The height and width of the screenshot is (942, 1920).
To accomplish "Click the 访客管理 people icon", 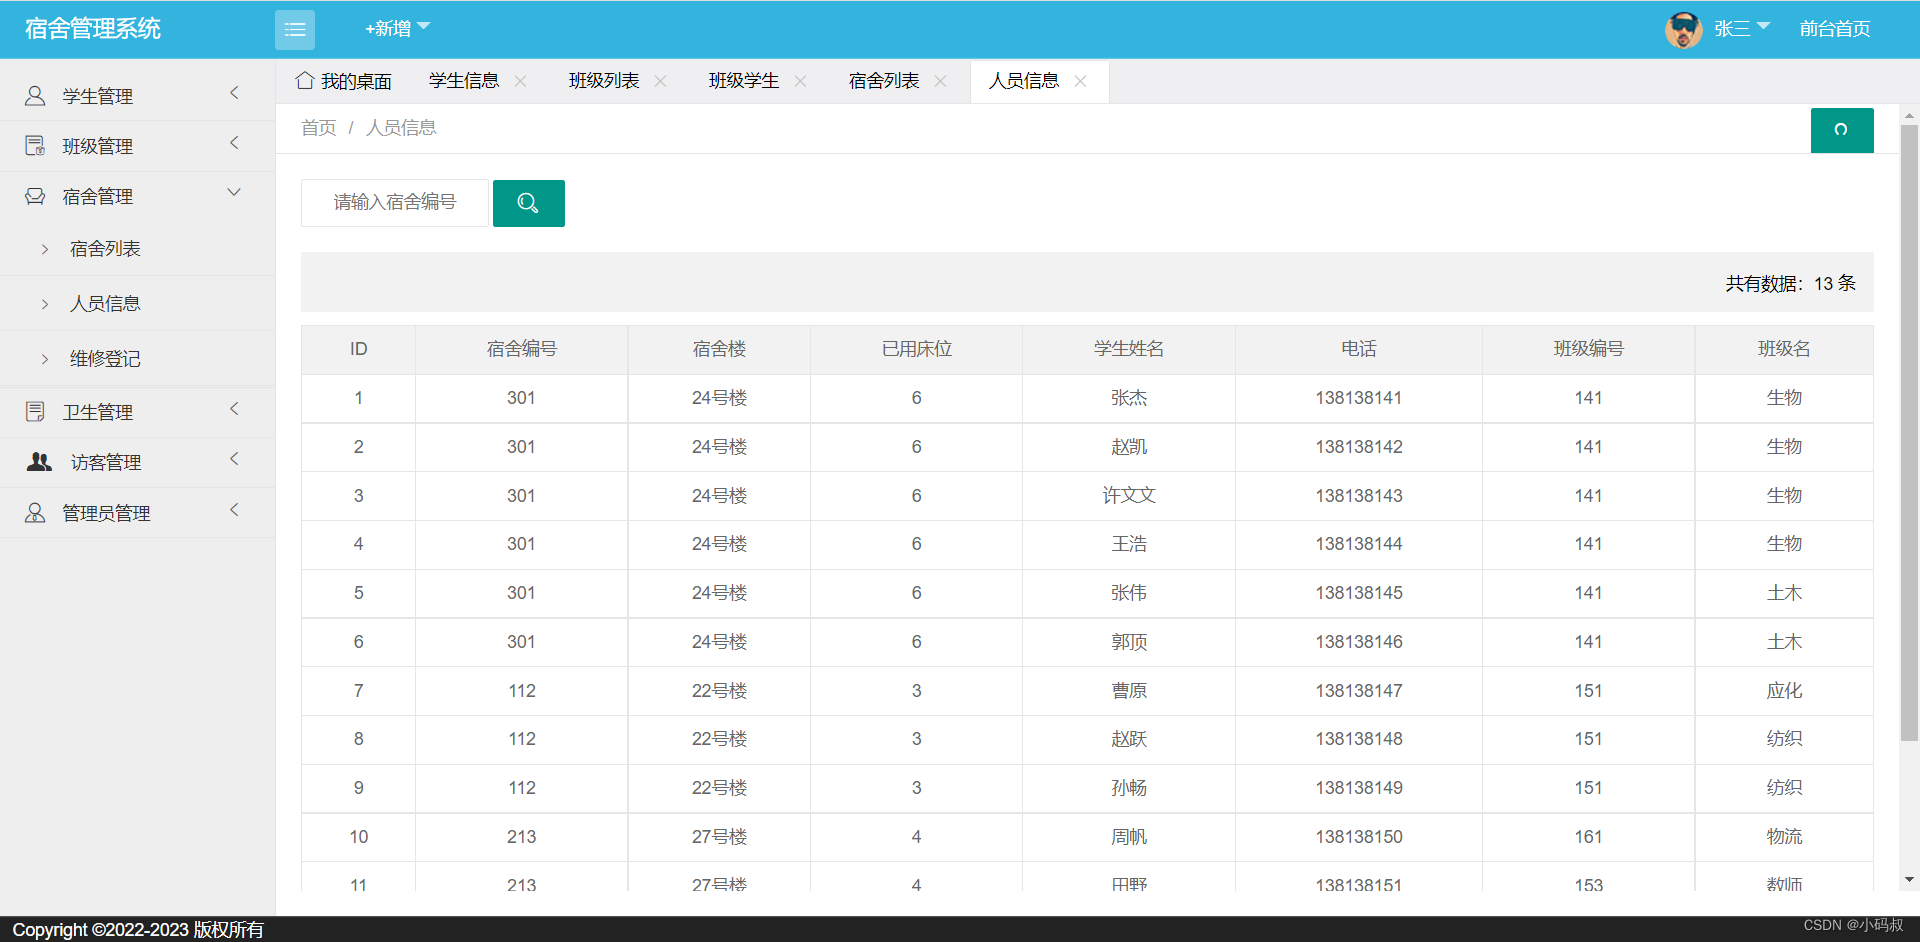I will [39, 461].
